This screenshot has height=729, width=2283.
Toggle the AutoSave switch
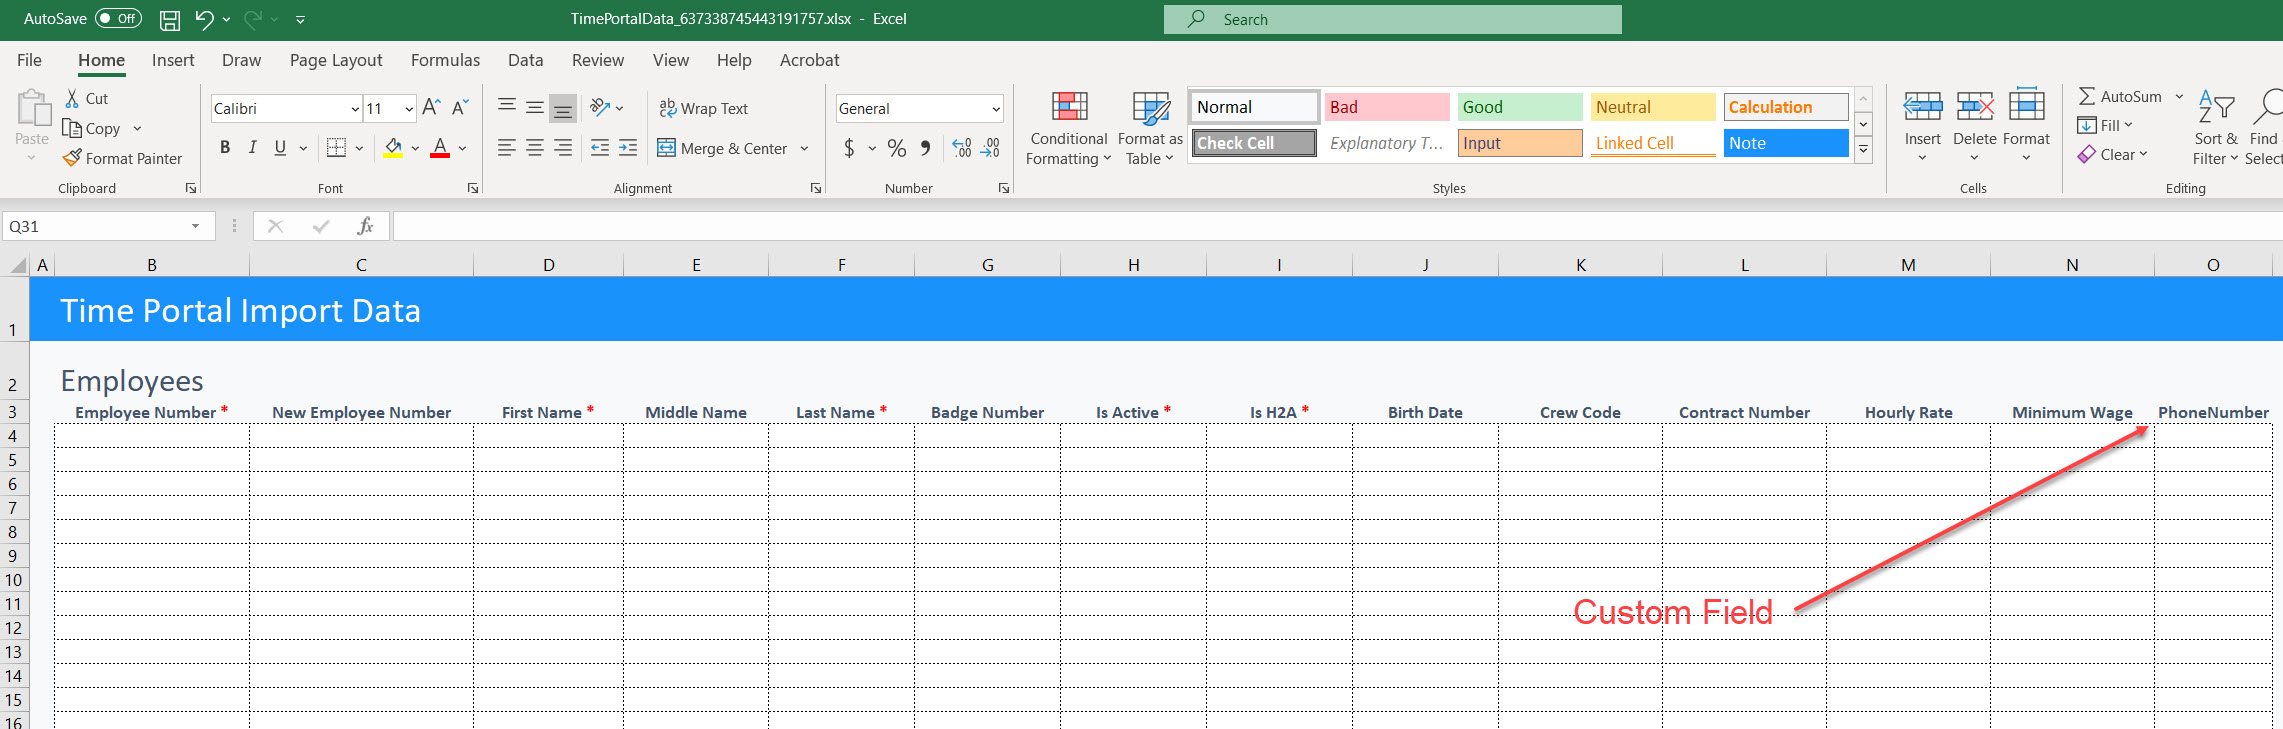118,19
